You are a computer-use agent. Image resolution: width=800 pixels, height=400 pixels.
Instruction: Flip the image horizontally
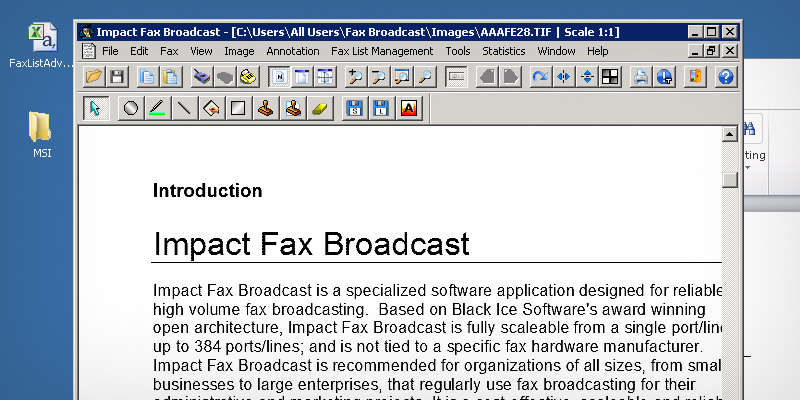(564, 76)
